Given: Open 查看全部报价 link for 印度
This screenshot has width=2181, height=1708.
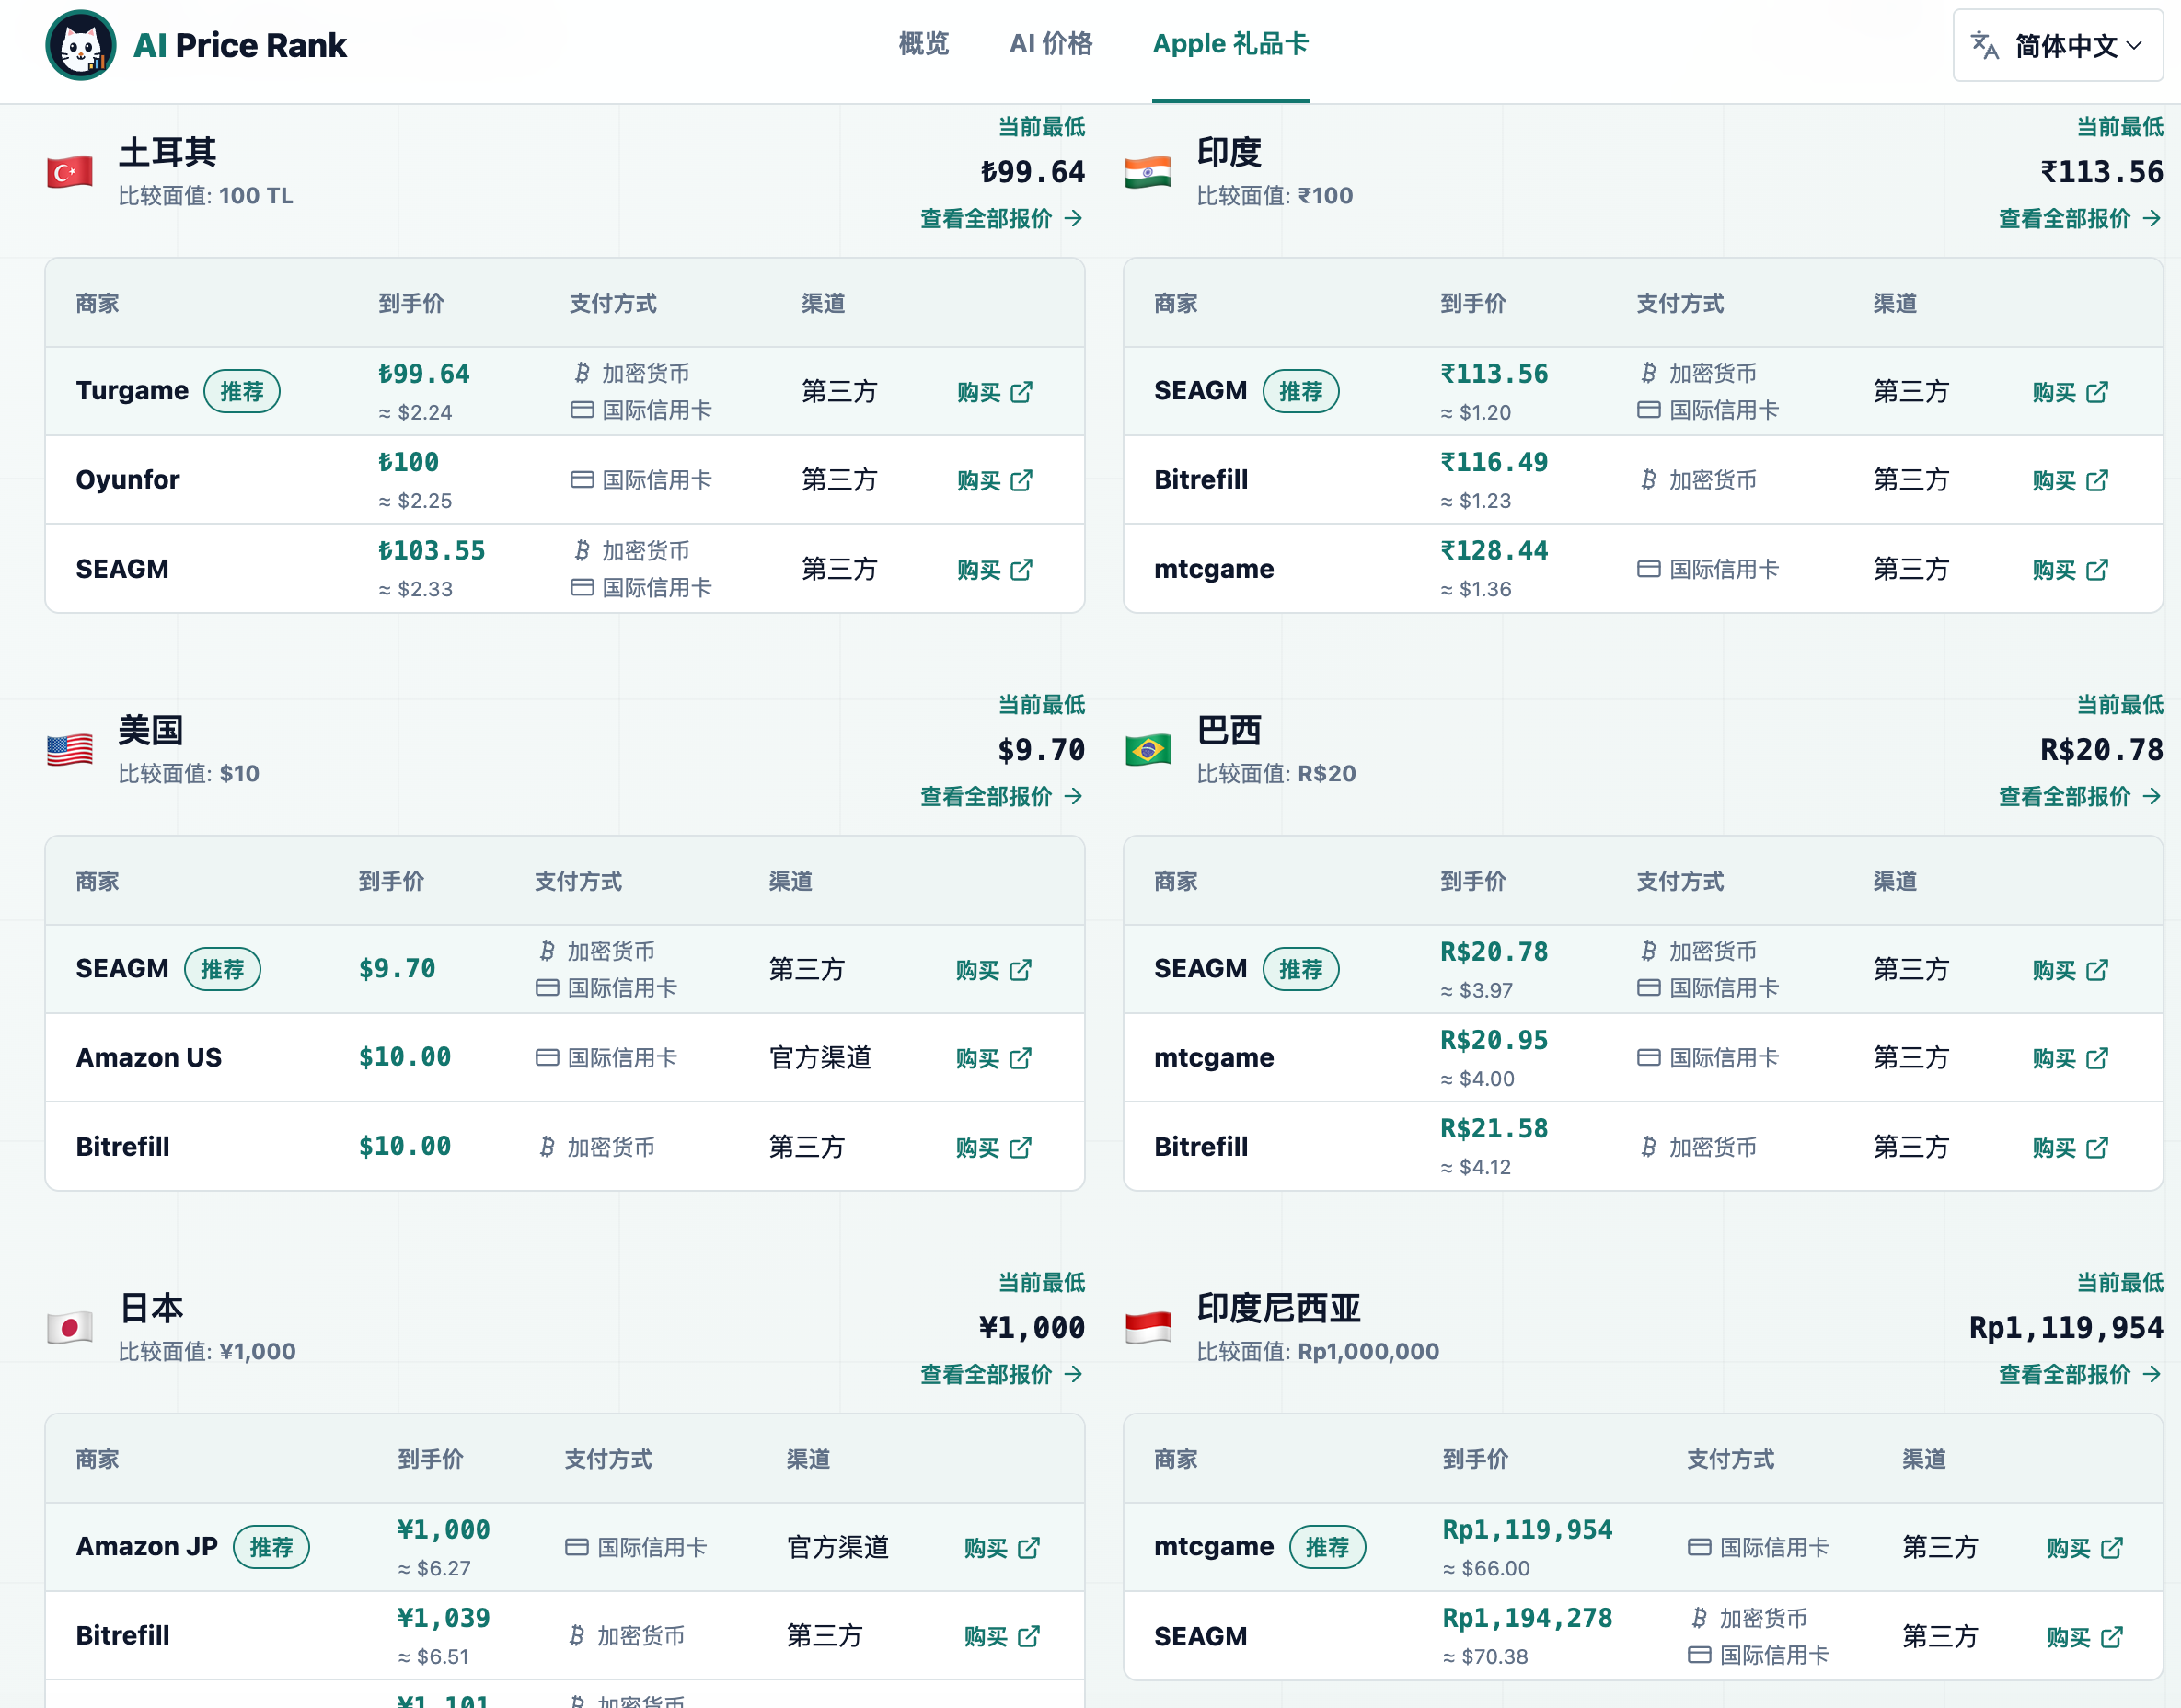Looking at the screenshot, I should tap(2081, 218).
